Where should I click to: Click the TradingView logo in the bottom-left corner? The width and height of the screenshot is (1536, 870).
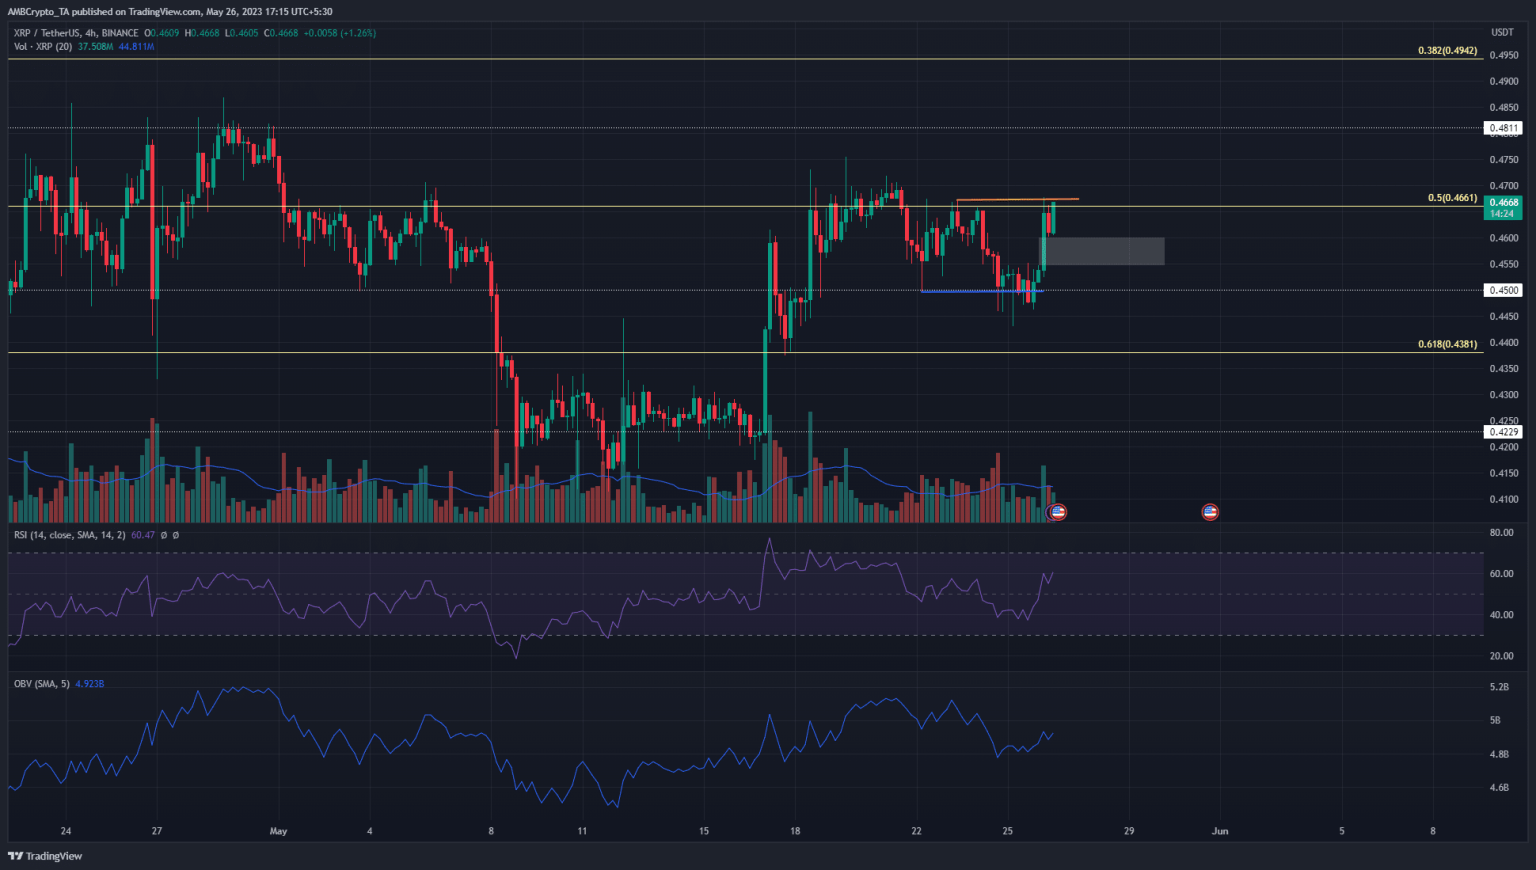pyautogui.click(x=44, y=856)
